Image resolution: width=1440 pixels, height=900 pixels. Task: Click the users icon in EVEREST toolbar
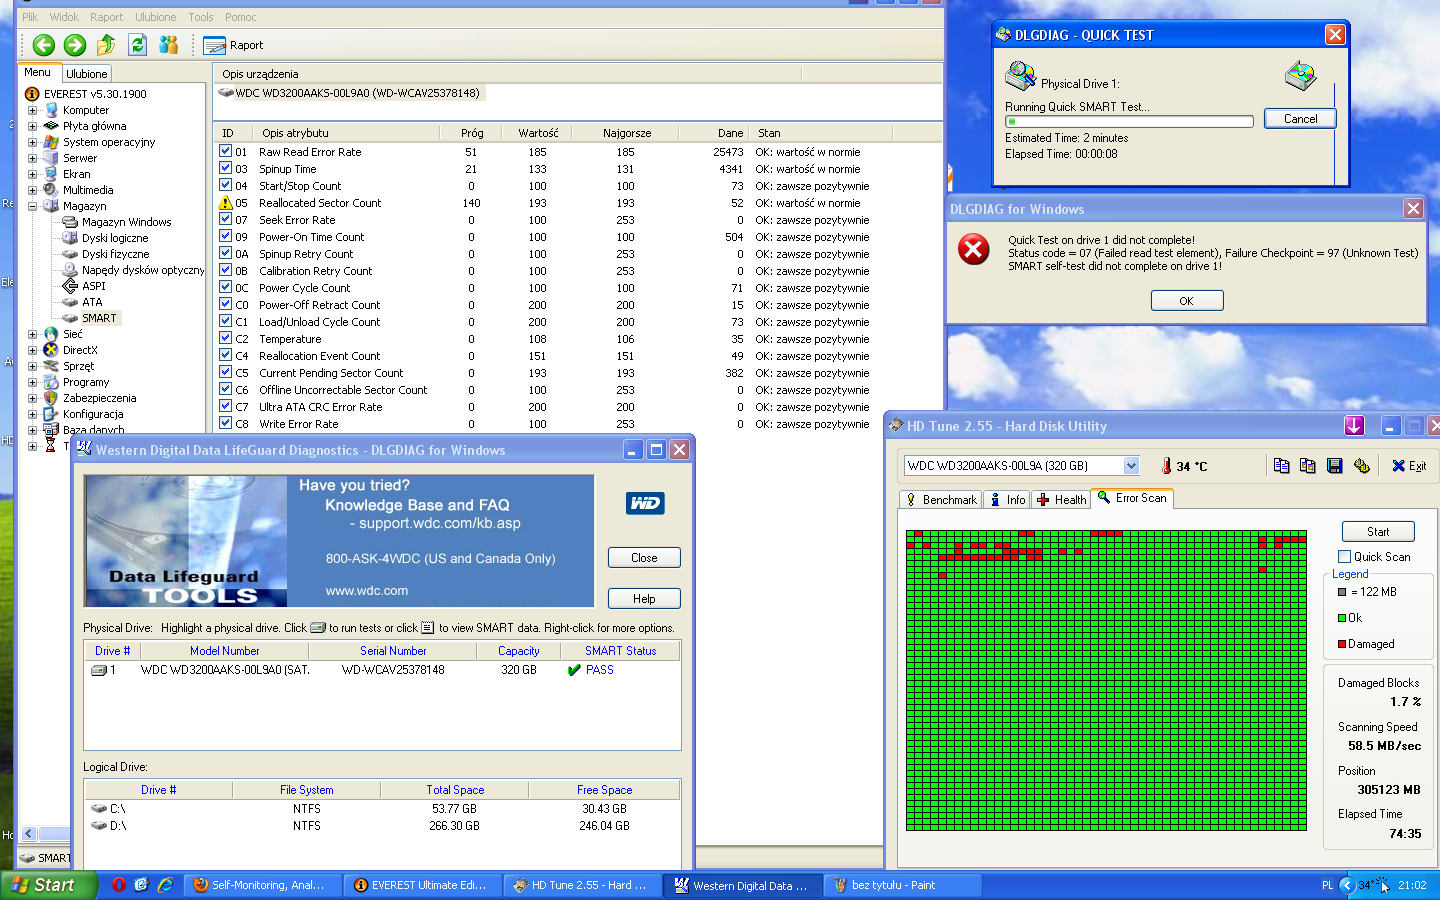point(169,45)
